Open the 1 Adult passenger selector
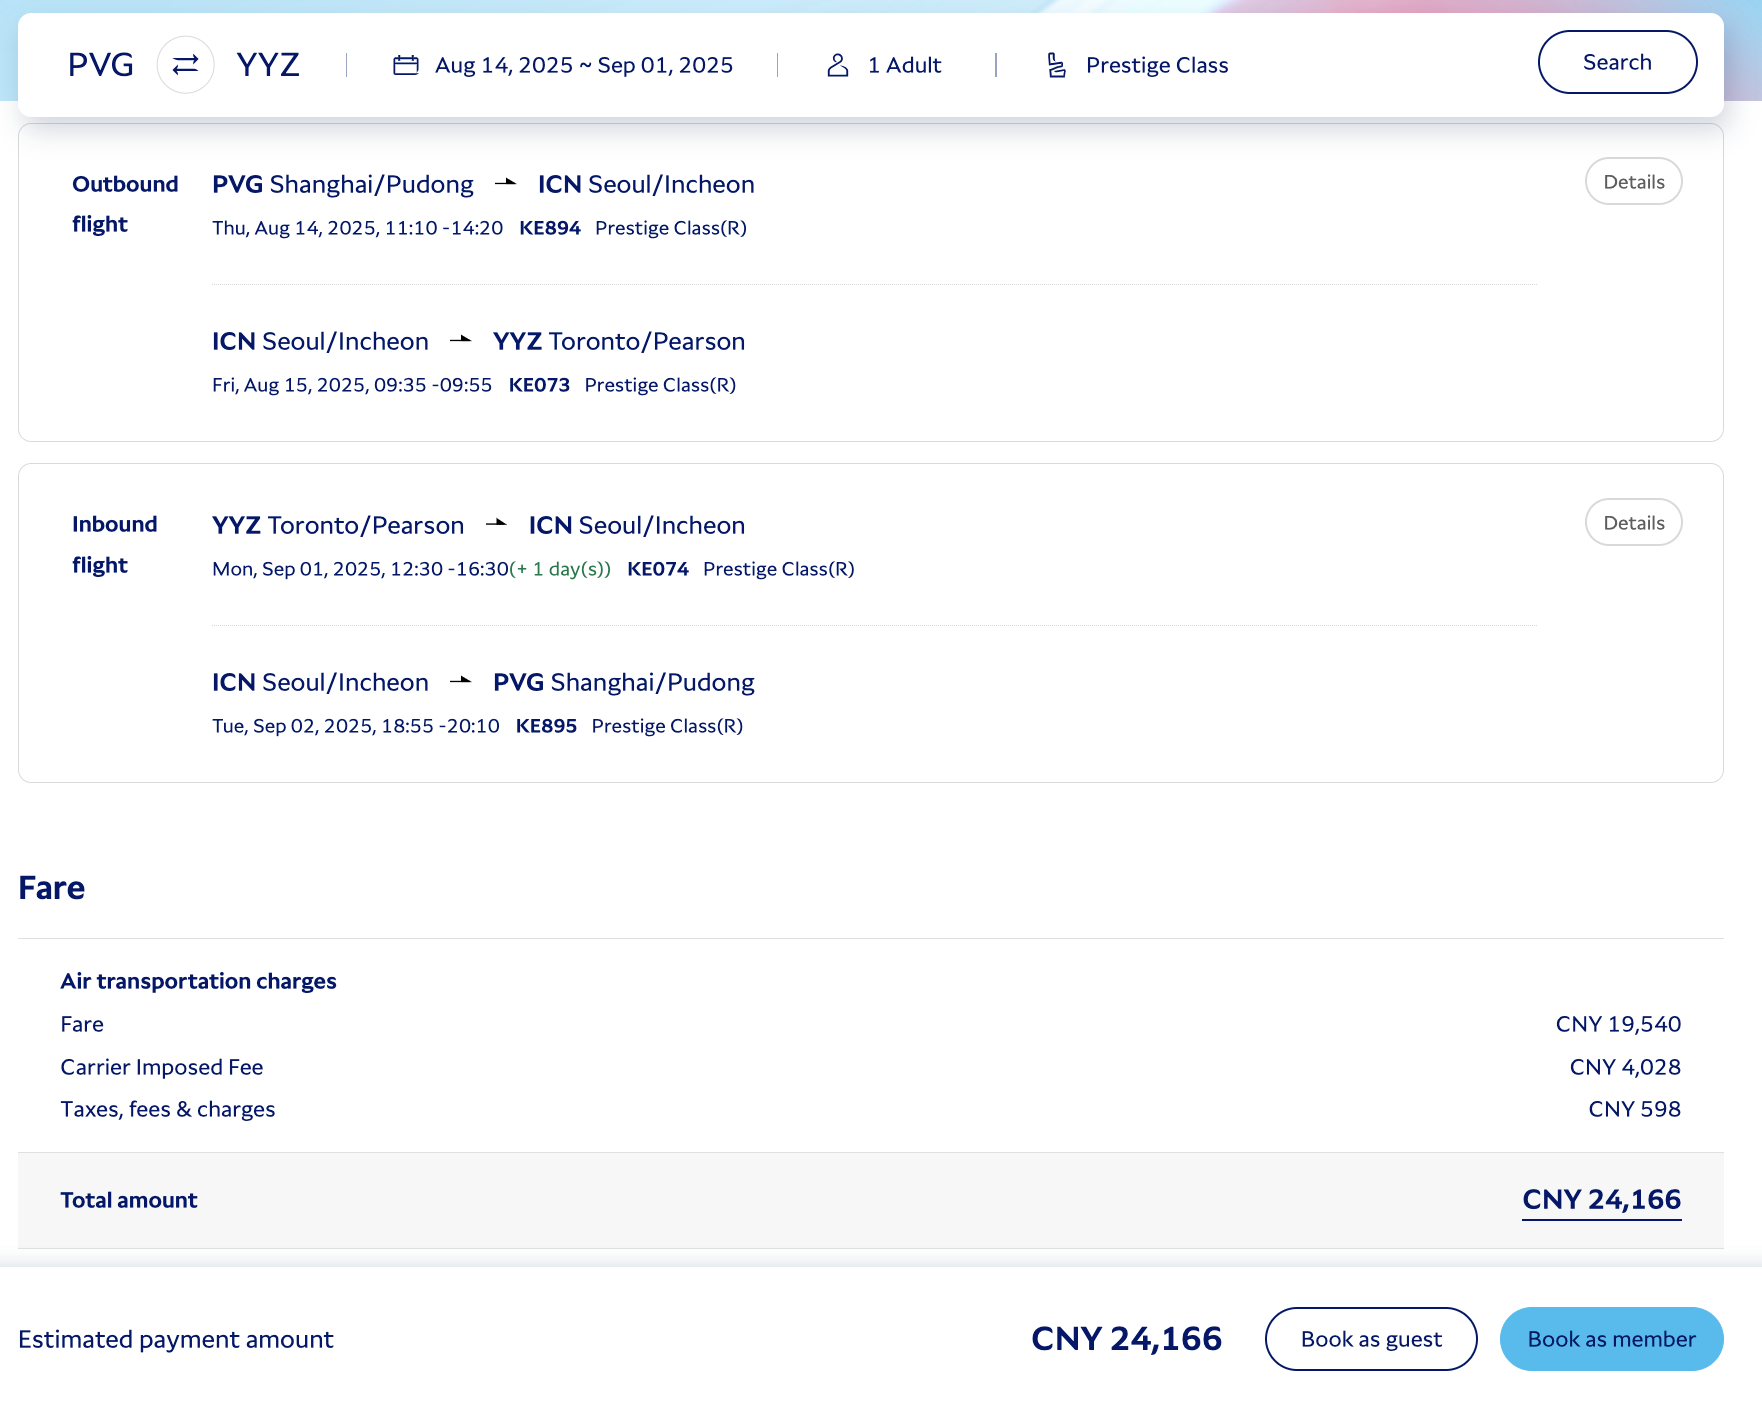The height and width of the screenshot is (1406, 1762). (x=903, y=65)
